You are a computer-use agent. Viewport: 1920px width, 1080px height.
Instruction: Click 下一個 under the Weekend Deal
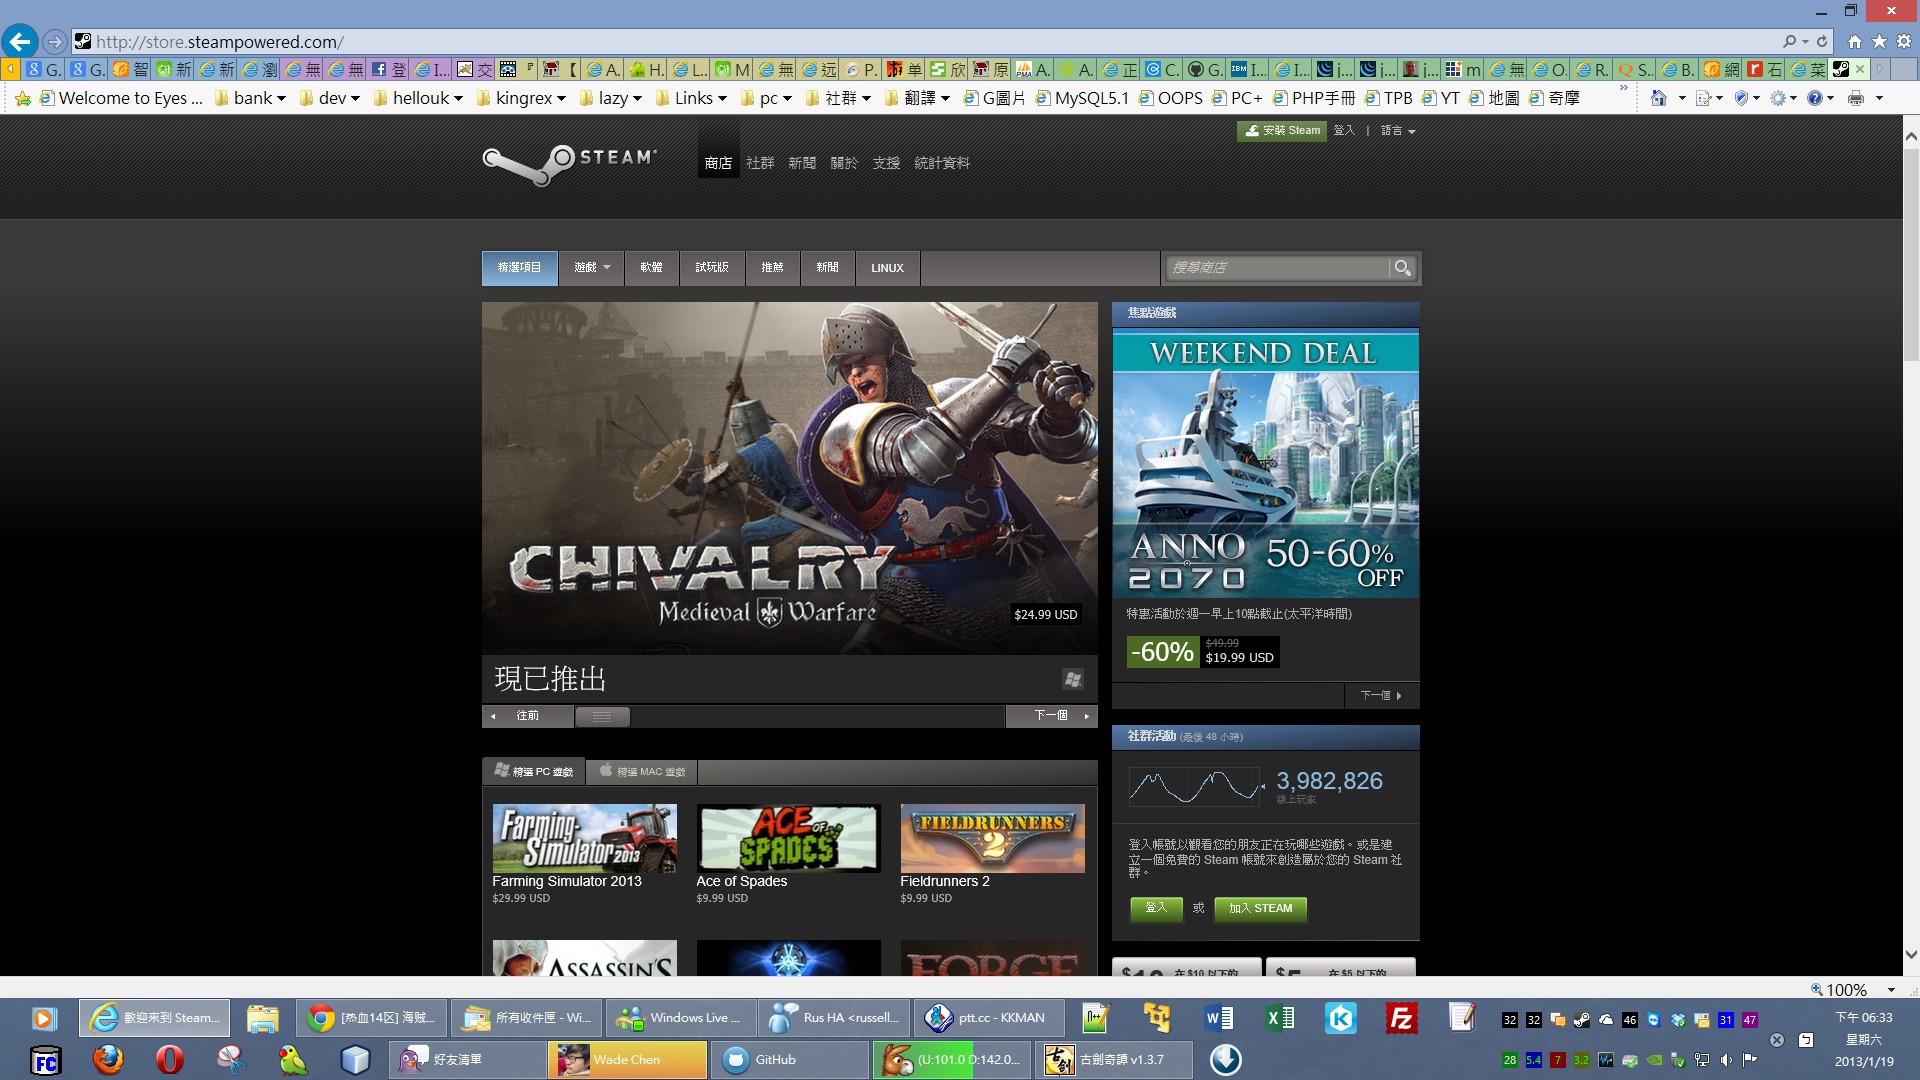1380,695
